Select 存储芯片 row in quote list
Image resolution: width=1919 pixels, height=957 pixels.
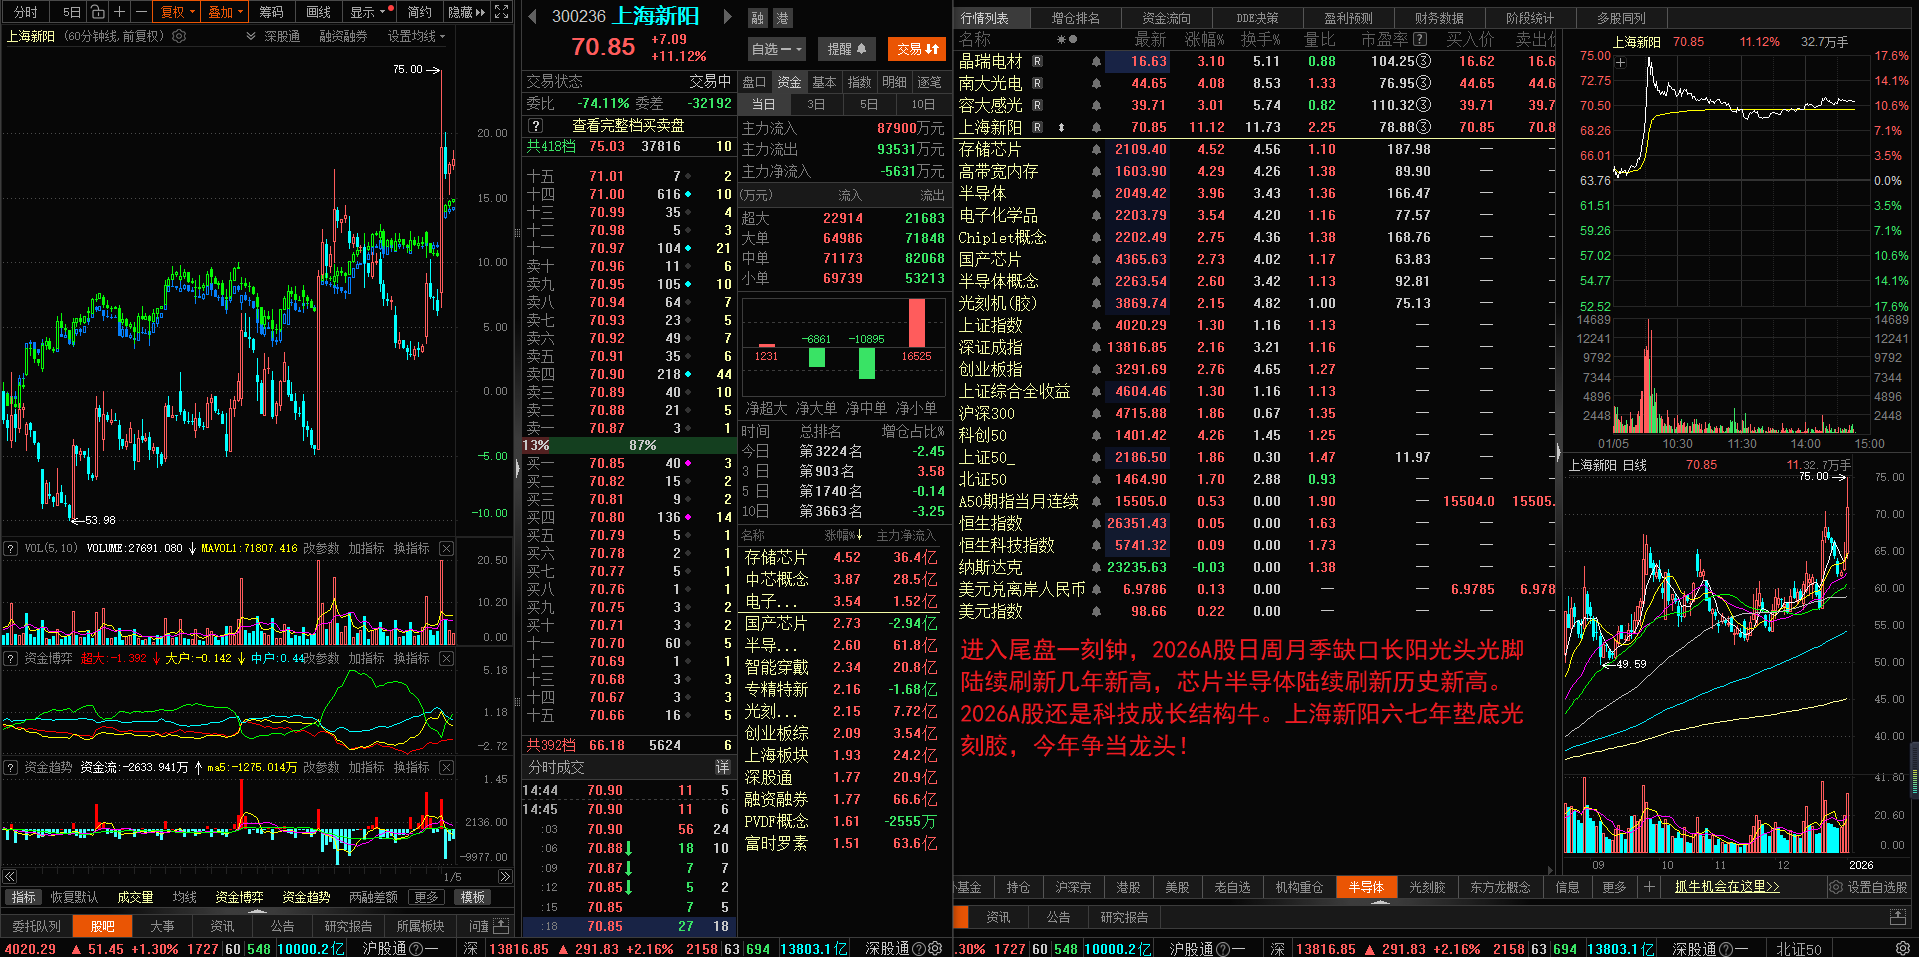click(1255, 149)
